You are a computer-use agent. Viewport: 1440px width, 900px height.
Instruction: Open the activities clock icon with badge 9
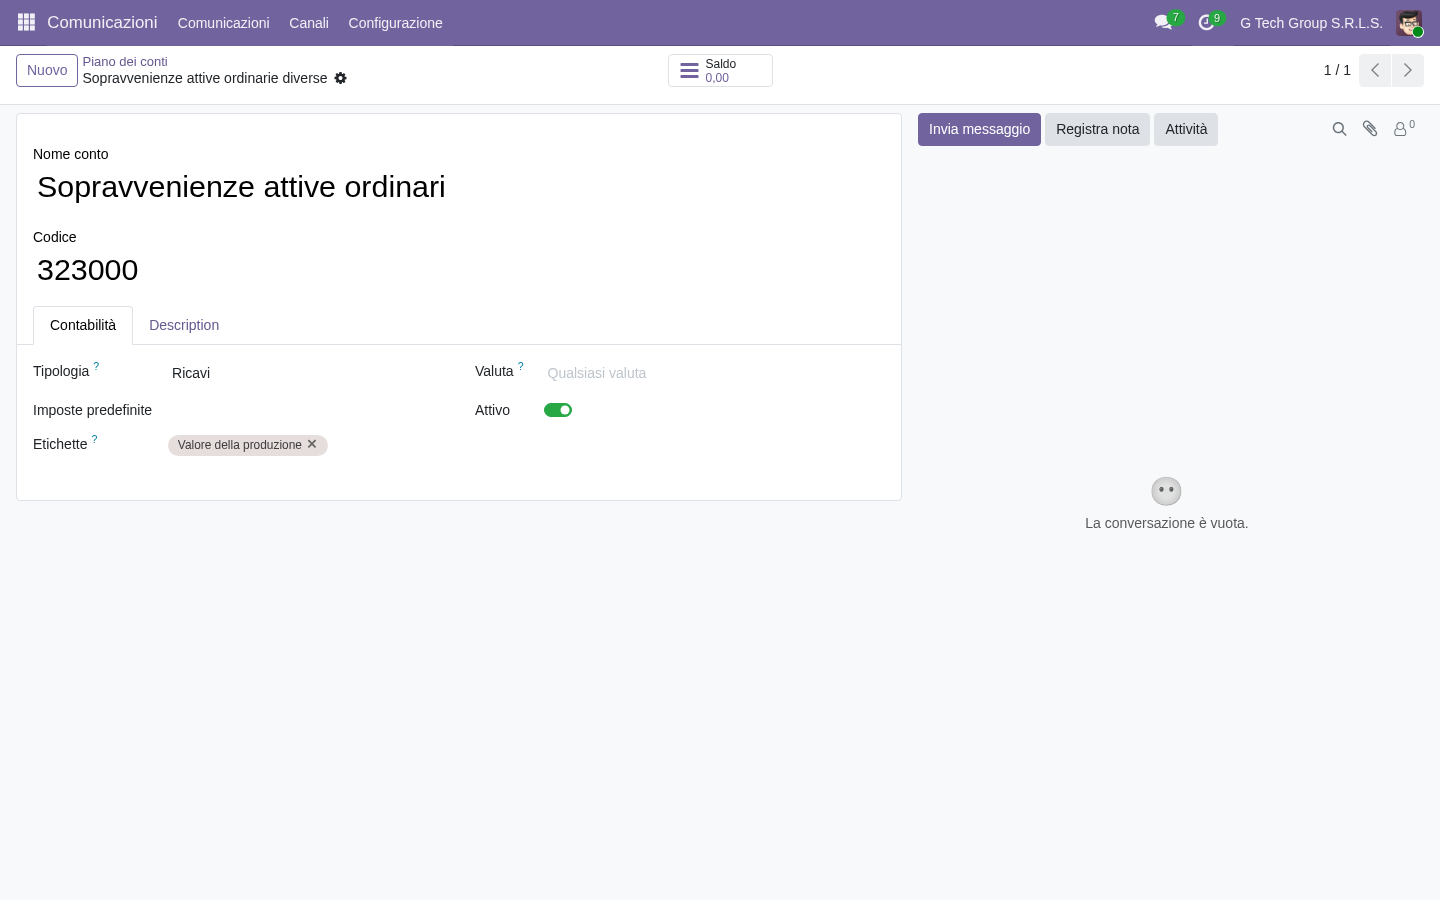(x=1207, y=22)
